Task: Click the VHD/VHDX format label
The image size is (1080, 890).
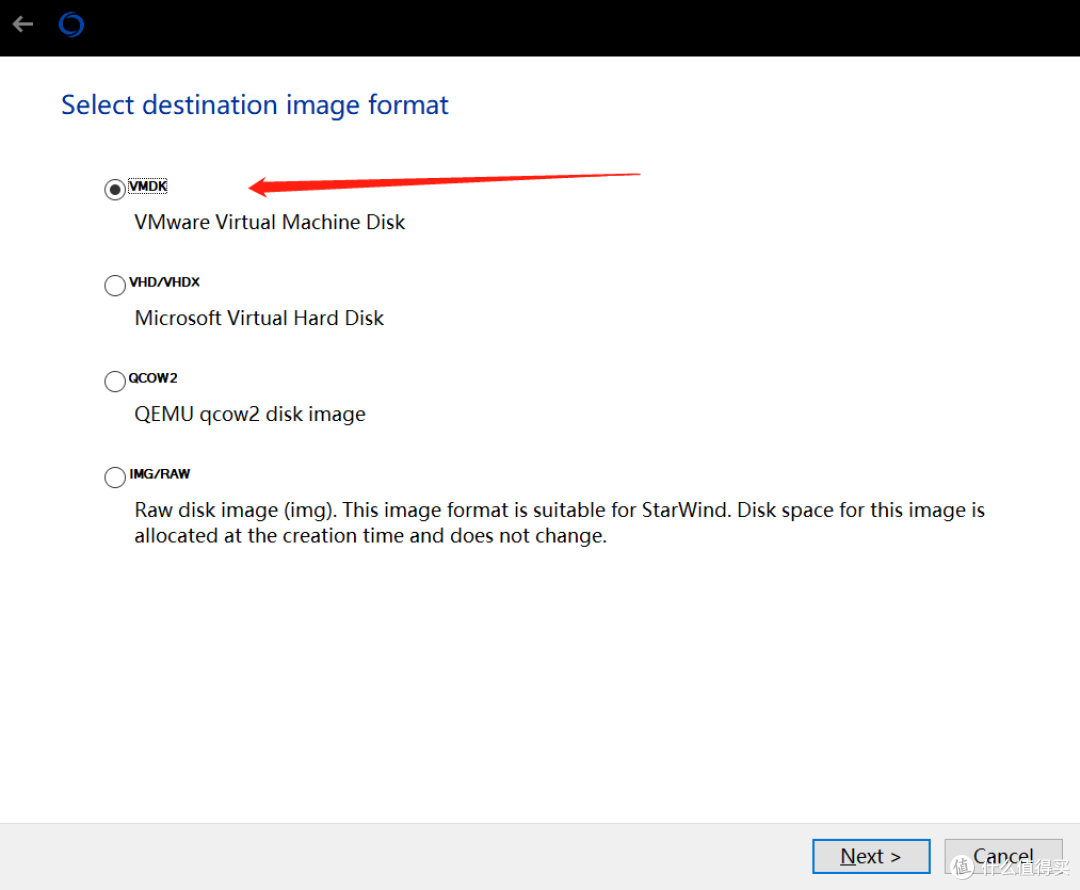Action: point(165,282)
